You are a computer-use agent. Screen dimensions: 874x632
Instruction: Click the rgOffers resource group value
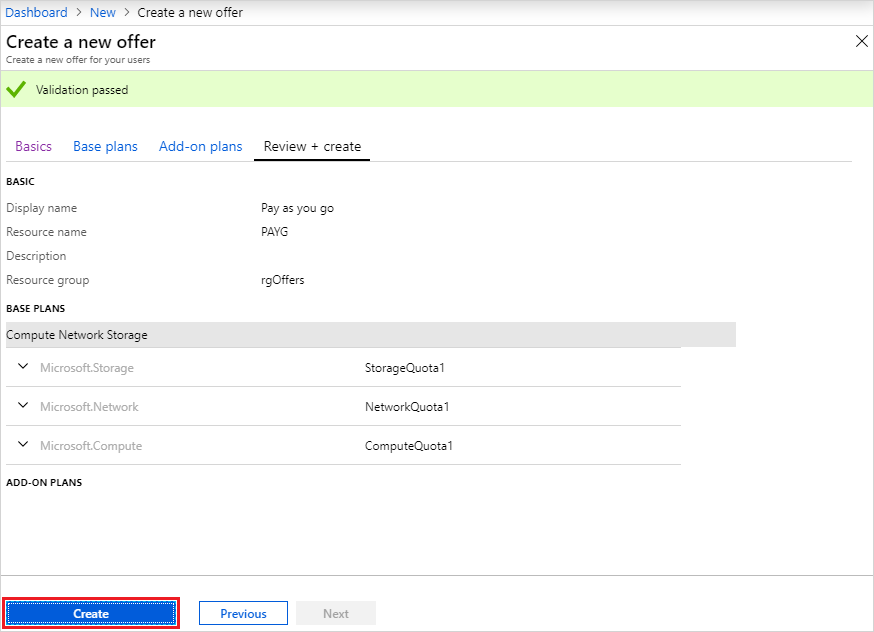(282, 279)
